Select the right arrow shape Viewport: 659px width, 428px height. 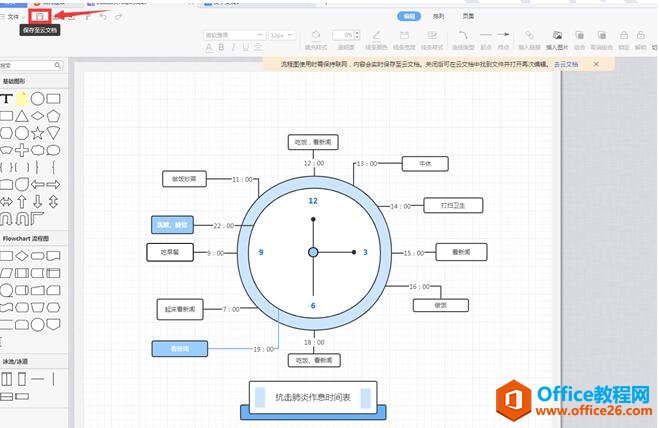(53, 185)
